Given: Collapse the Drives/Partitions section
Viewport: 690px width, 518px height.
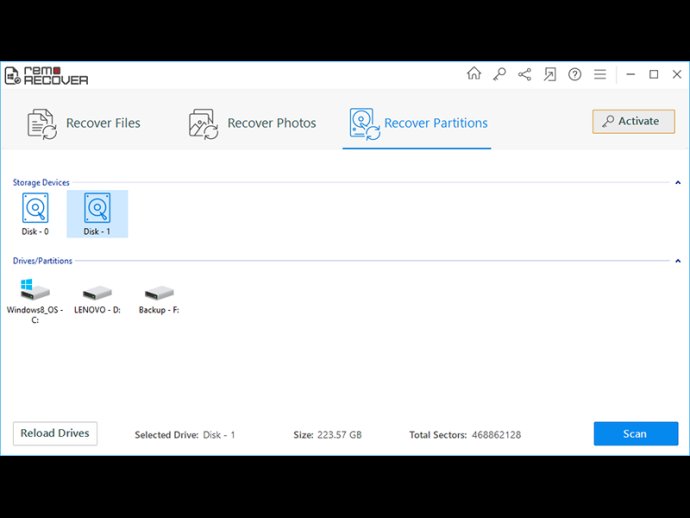Looking at the screenshot, I should (678, 261).
